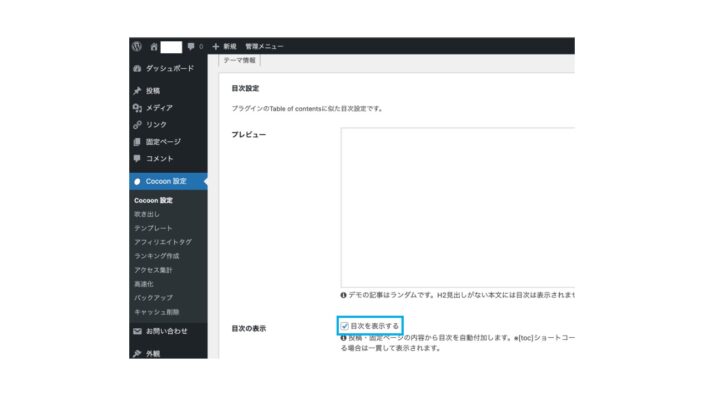Click the 外観 paintbrush icon
The height and width of the screenshot is (396, 704).
pyautogui.click(x=137, y=353)
